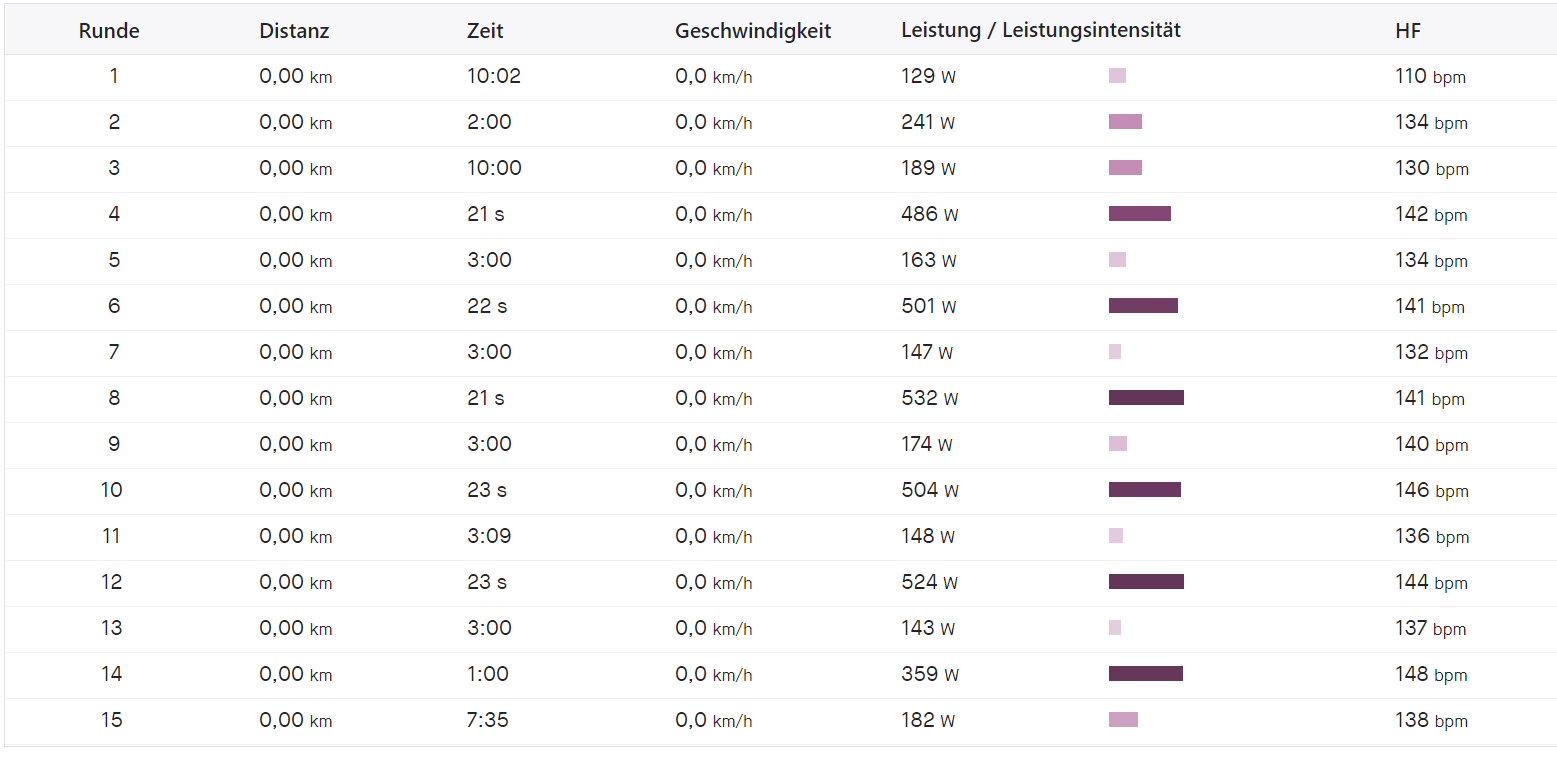
Task: Click the Distanz column header
Action: coord(294,31)
